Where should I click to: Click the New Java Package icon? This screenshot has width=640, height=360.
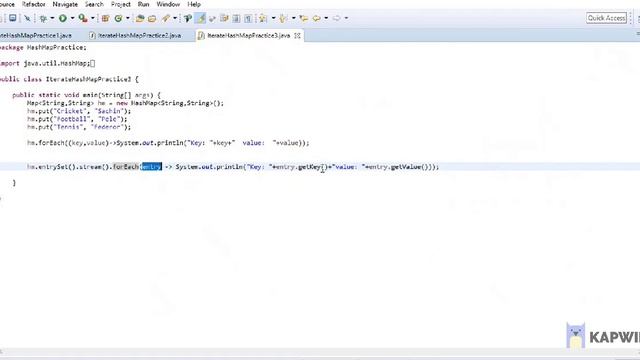click(x=105, y=18)
